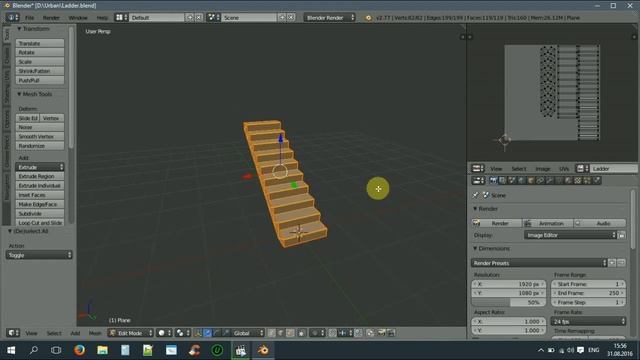Open the Object properties tab
640x360 pixels.
click(531, 180)
